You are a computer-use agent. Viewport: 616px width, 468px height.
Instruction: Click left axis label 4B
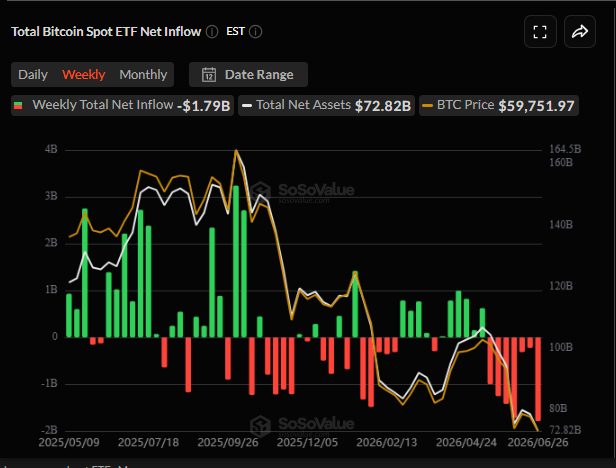tap(51, 149)
